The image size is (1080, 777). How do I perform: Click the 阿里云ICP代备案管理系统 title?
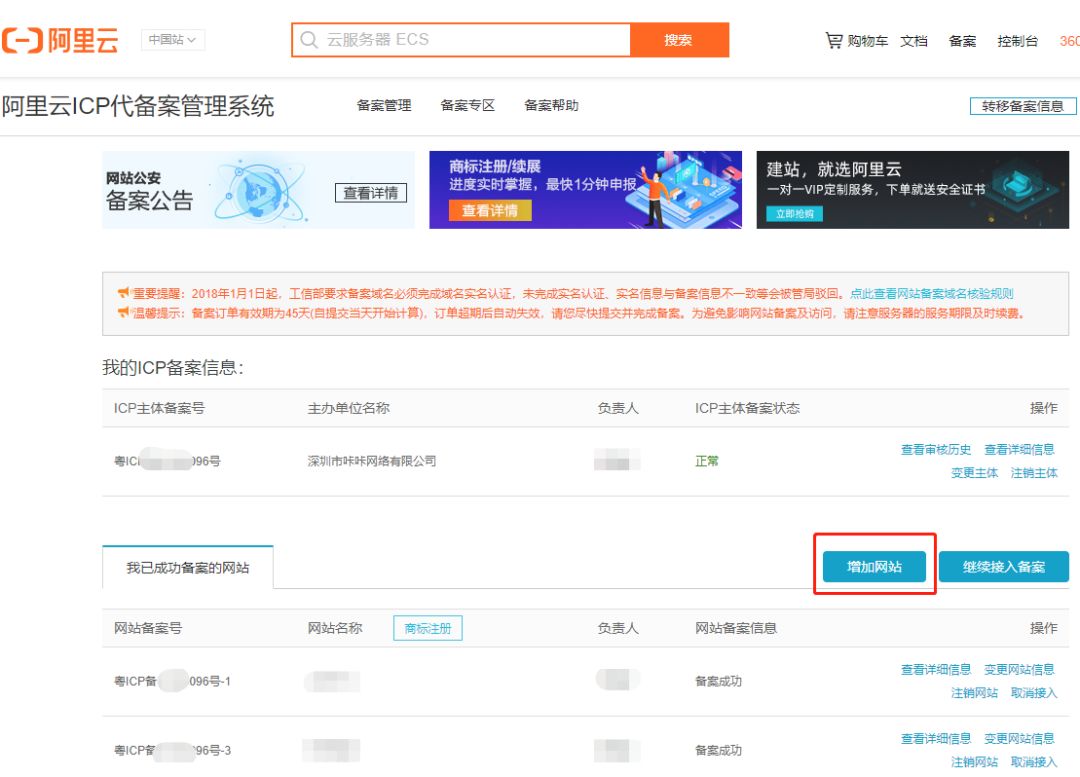coord(138,106)
